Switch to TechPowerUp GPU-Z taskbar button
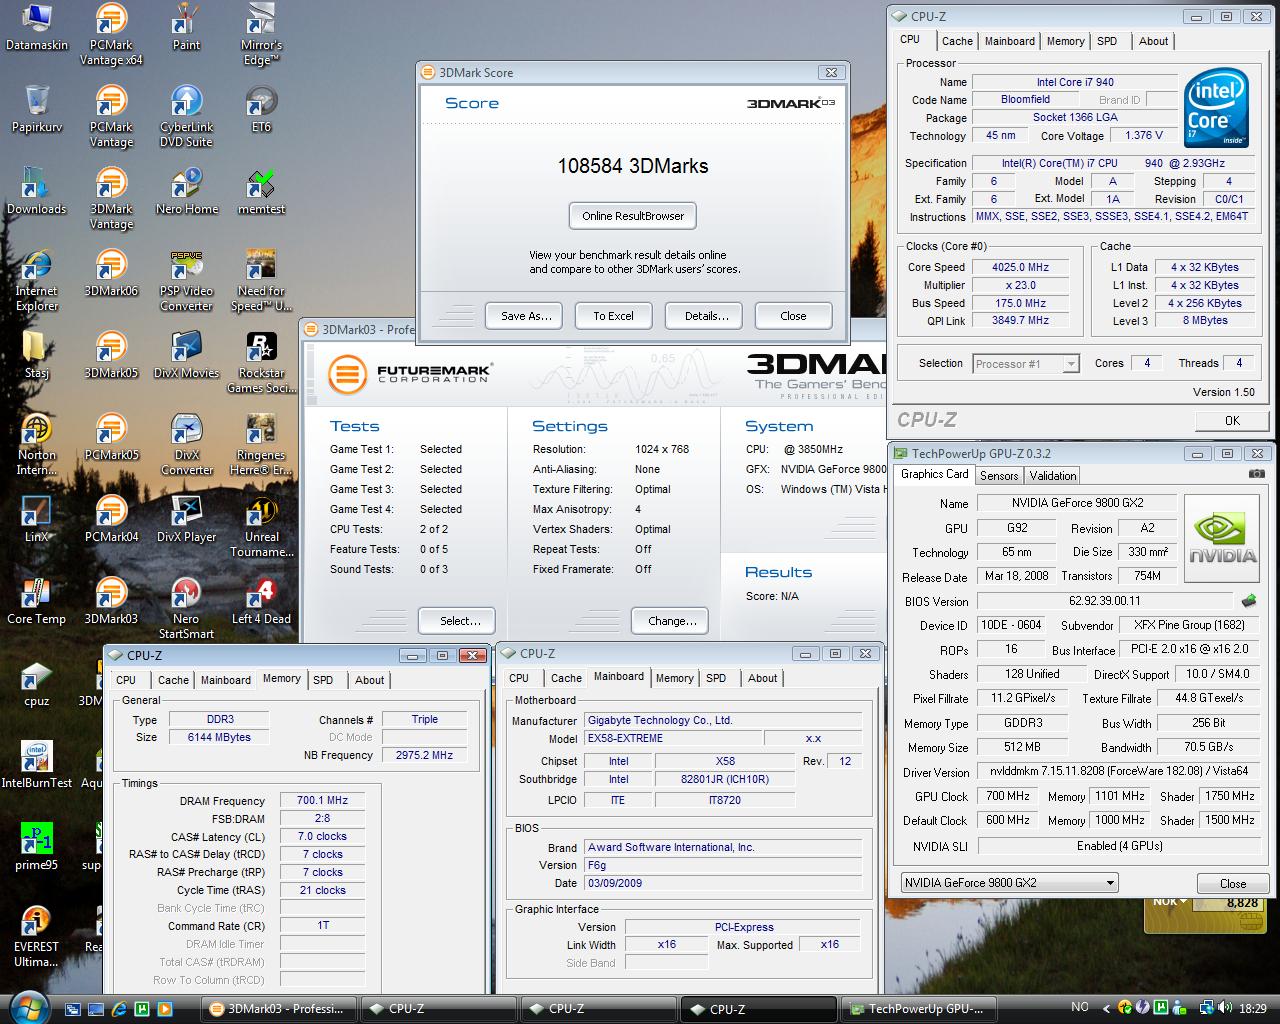 [920, 1009]
